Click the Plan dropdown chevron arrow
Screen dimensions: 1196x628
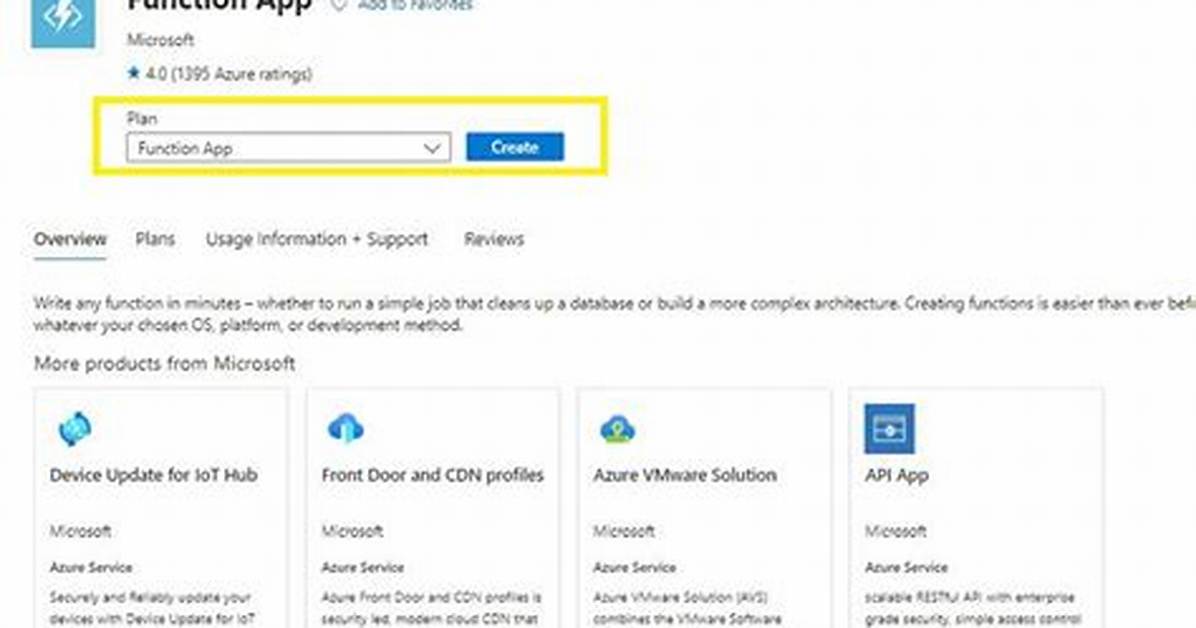432,148
